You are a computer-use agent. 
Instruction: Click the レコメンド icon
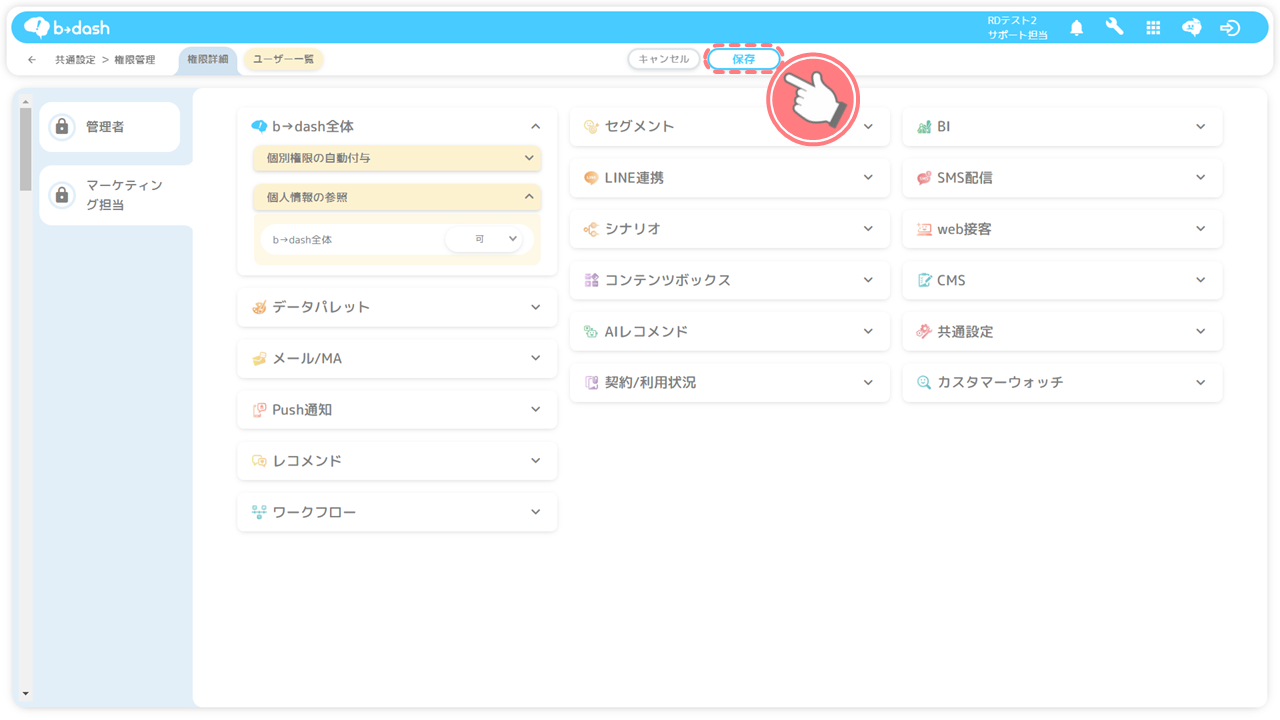tap(259, 461)
